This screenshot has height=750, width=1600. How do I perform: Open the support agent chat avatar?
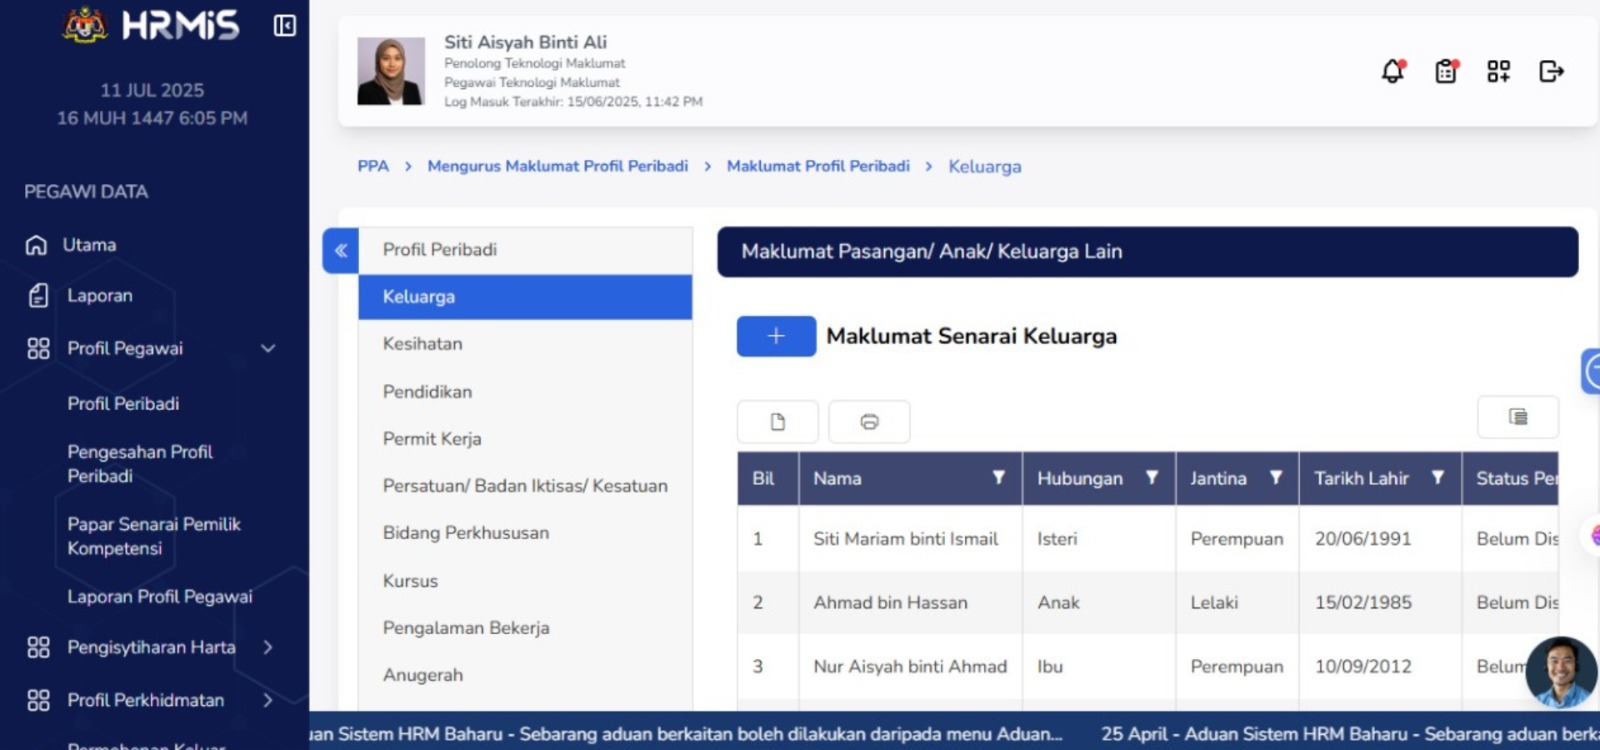coord(1561,672)
